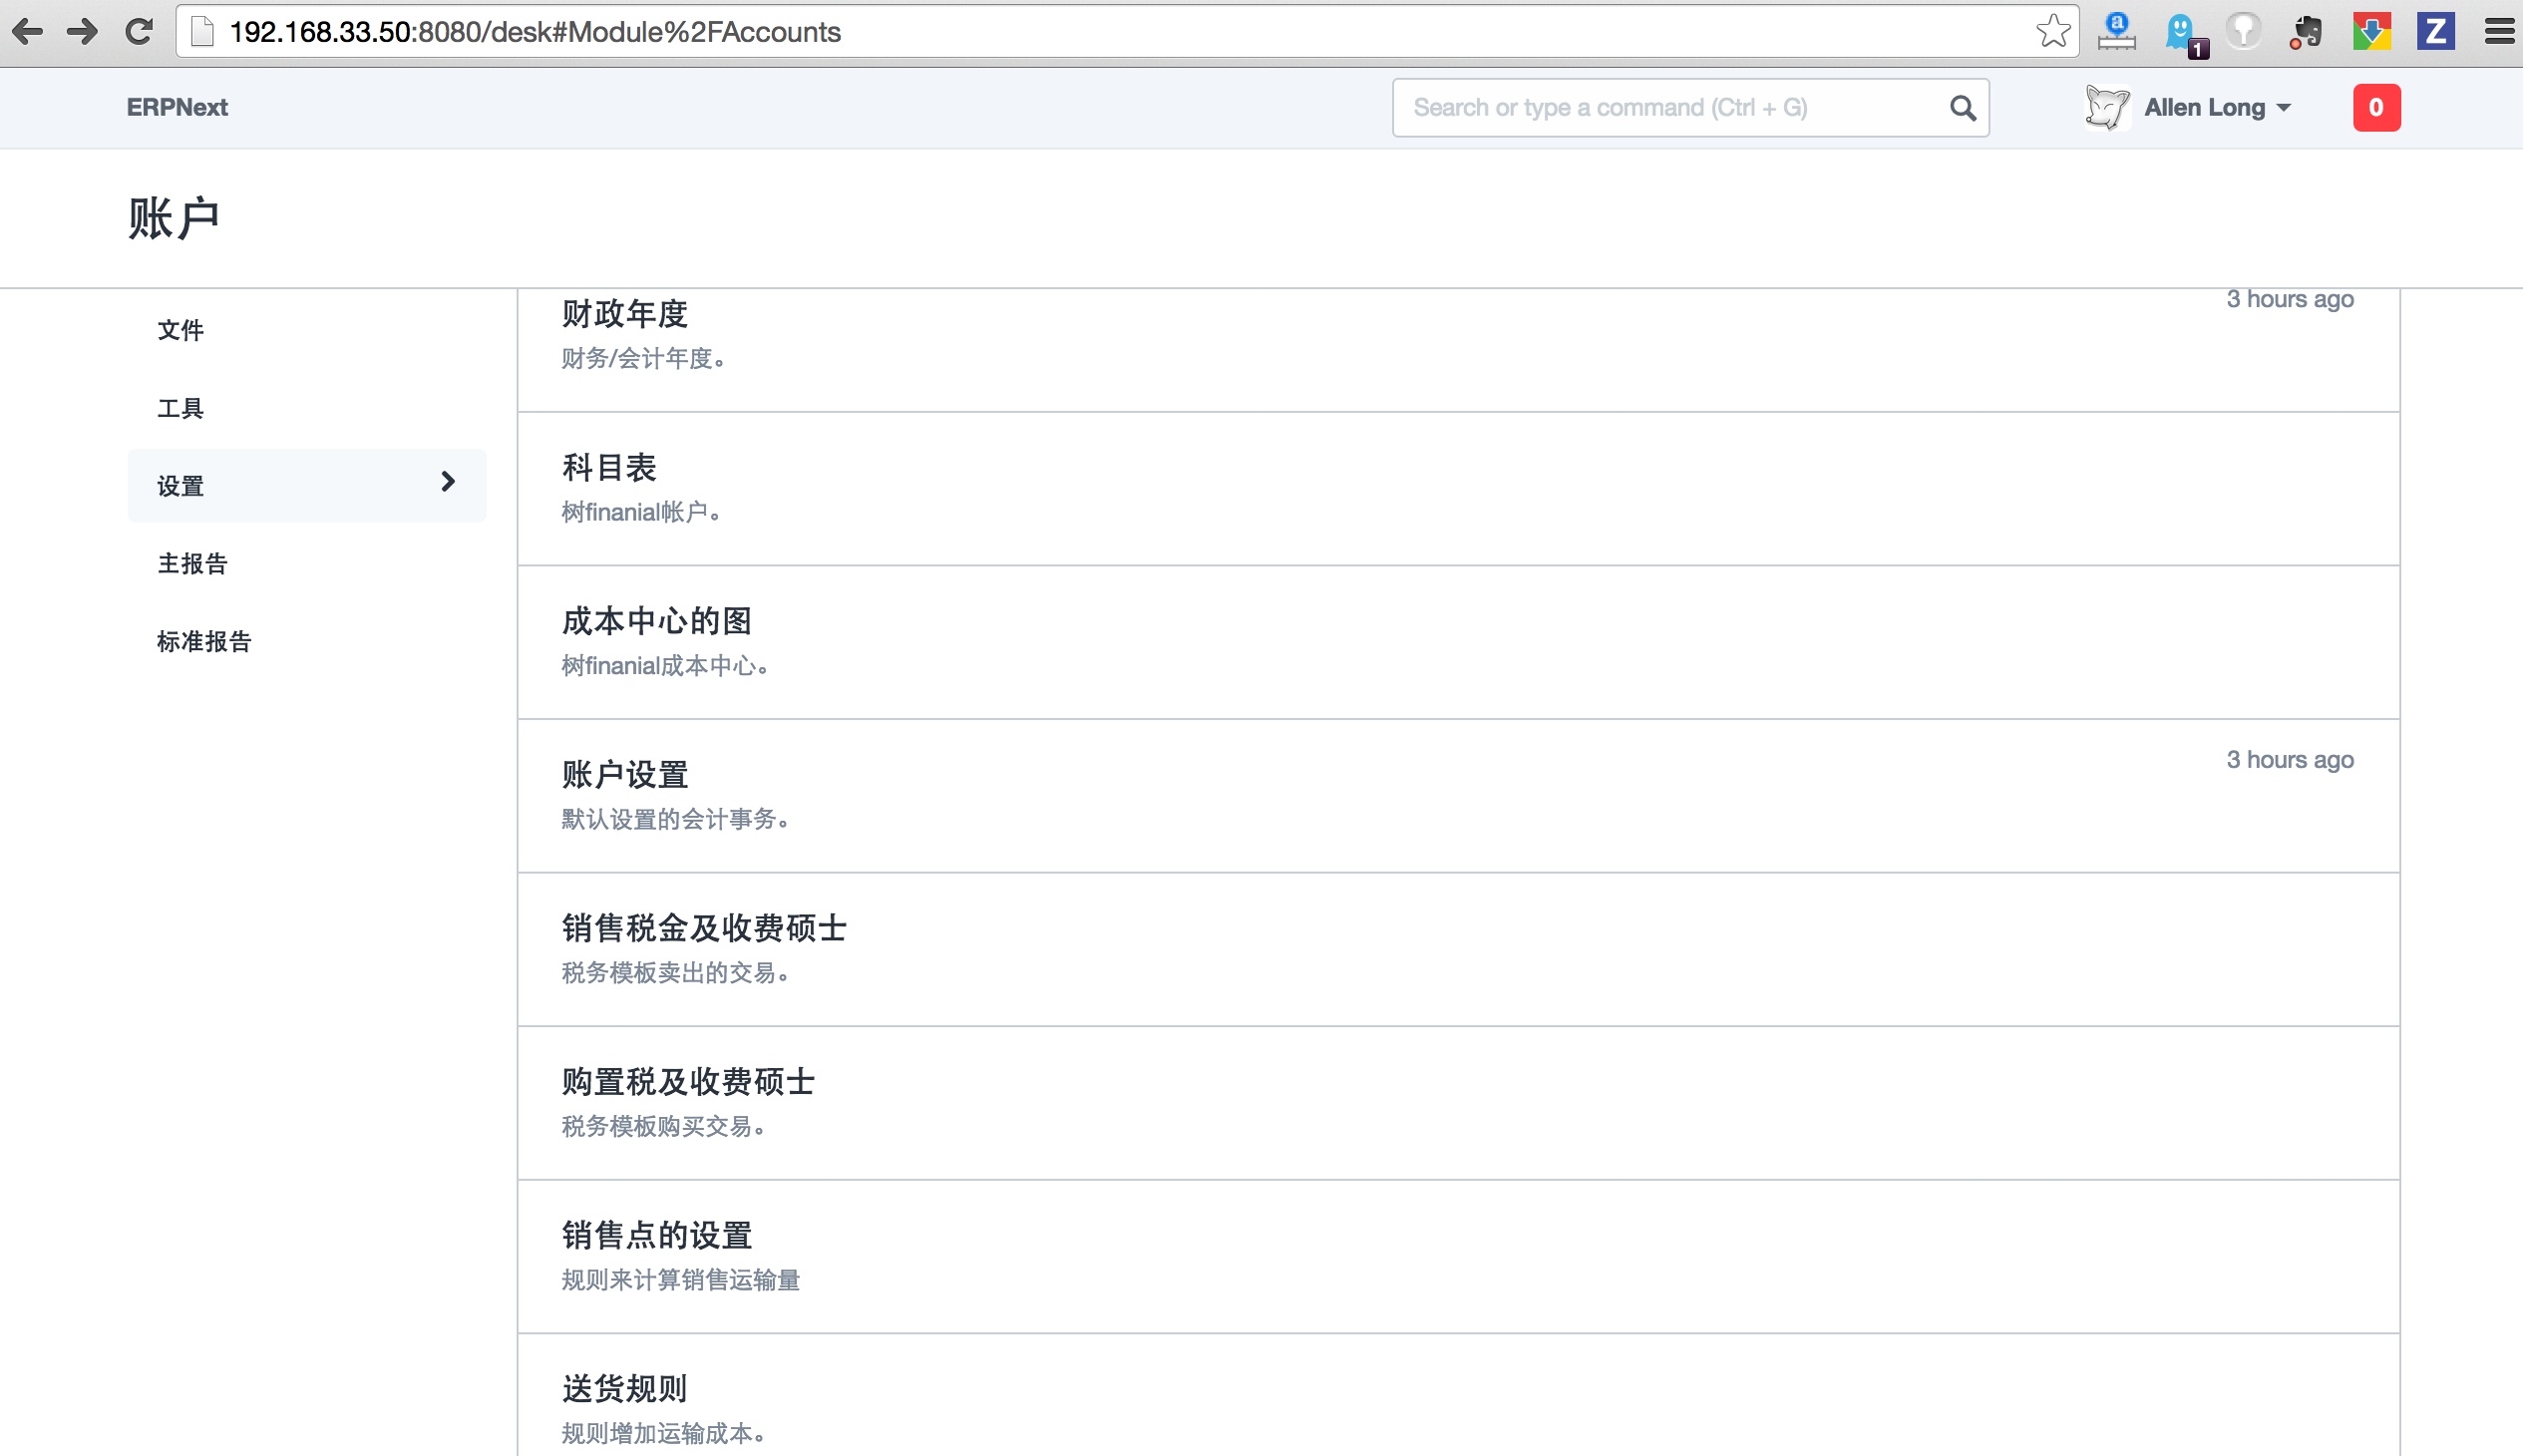The image size is (2523, 1456).
Task: Click the 设置 sidebar chevron arrow
Action: [x=448, y=483]
